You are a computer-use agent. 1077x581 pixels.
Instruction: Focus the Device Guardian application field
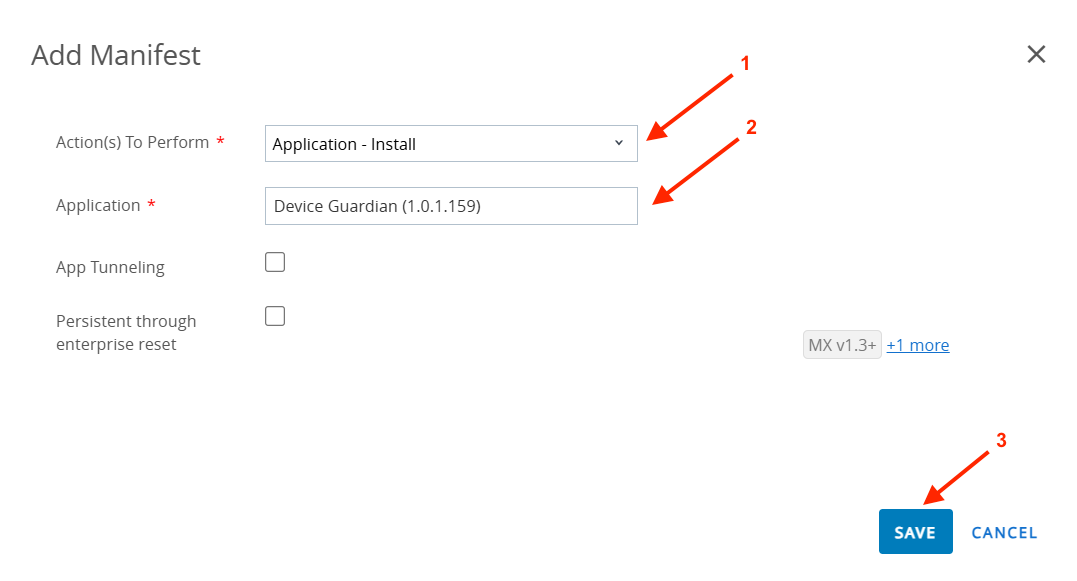tap(450, 206)
